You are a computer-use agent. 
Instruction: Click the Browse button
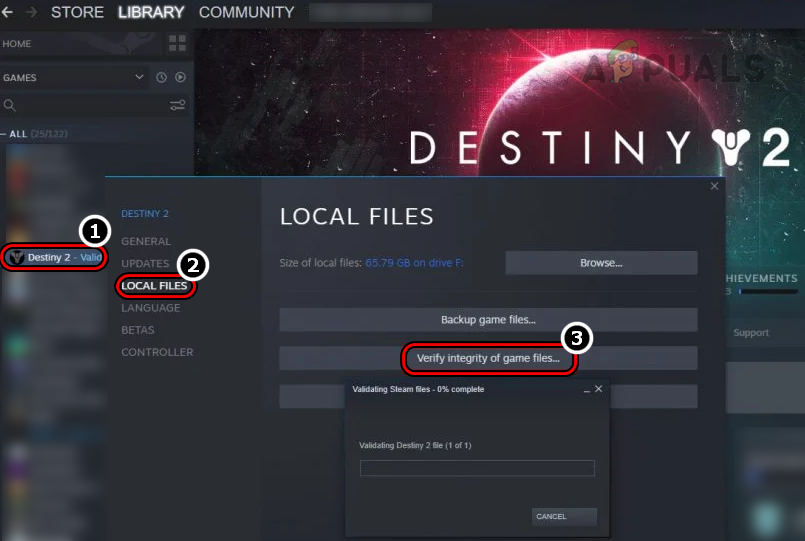601,263
